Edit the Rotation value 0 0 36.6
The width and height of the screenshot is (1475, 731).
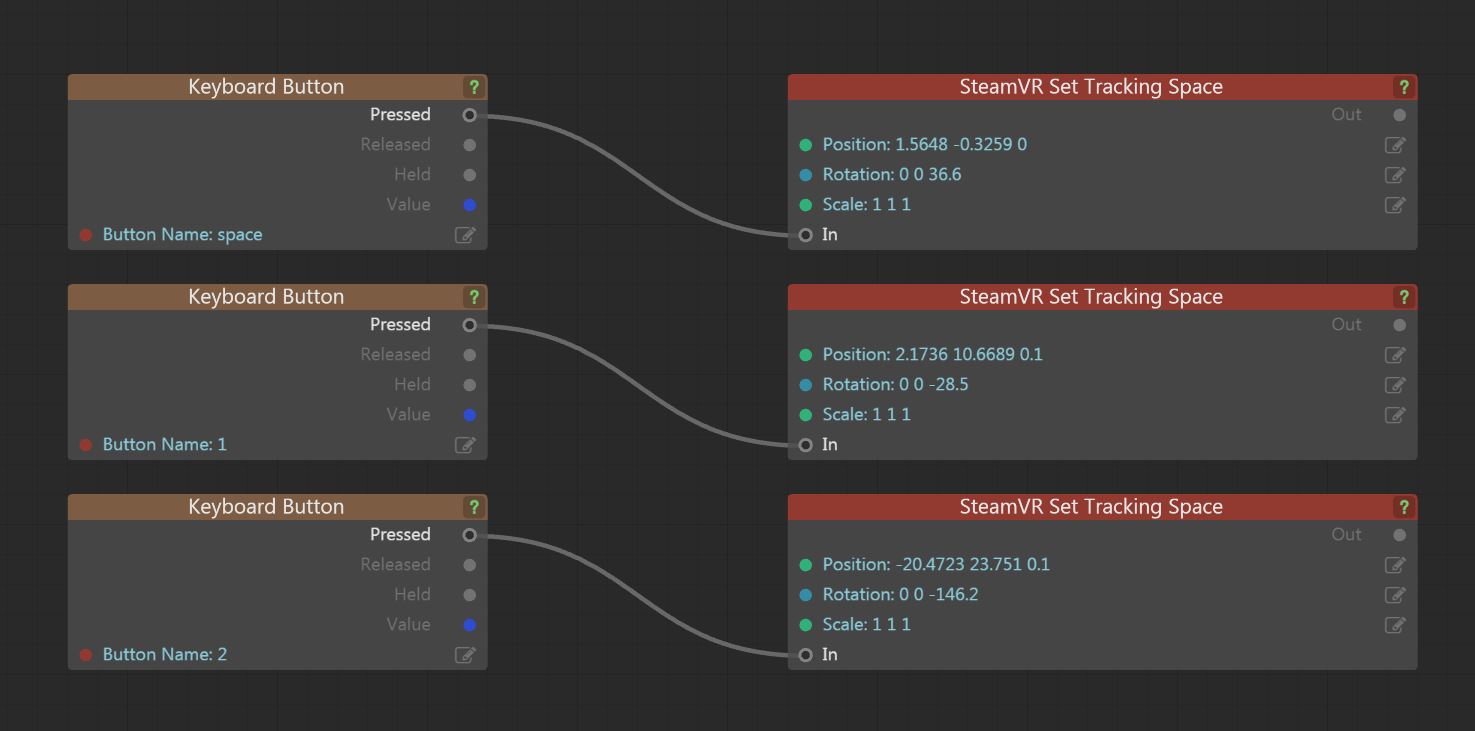(x=1394, y=174)
